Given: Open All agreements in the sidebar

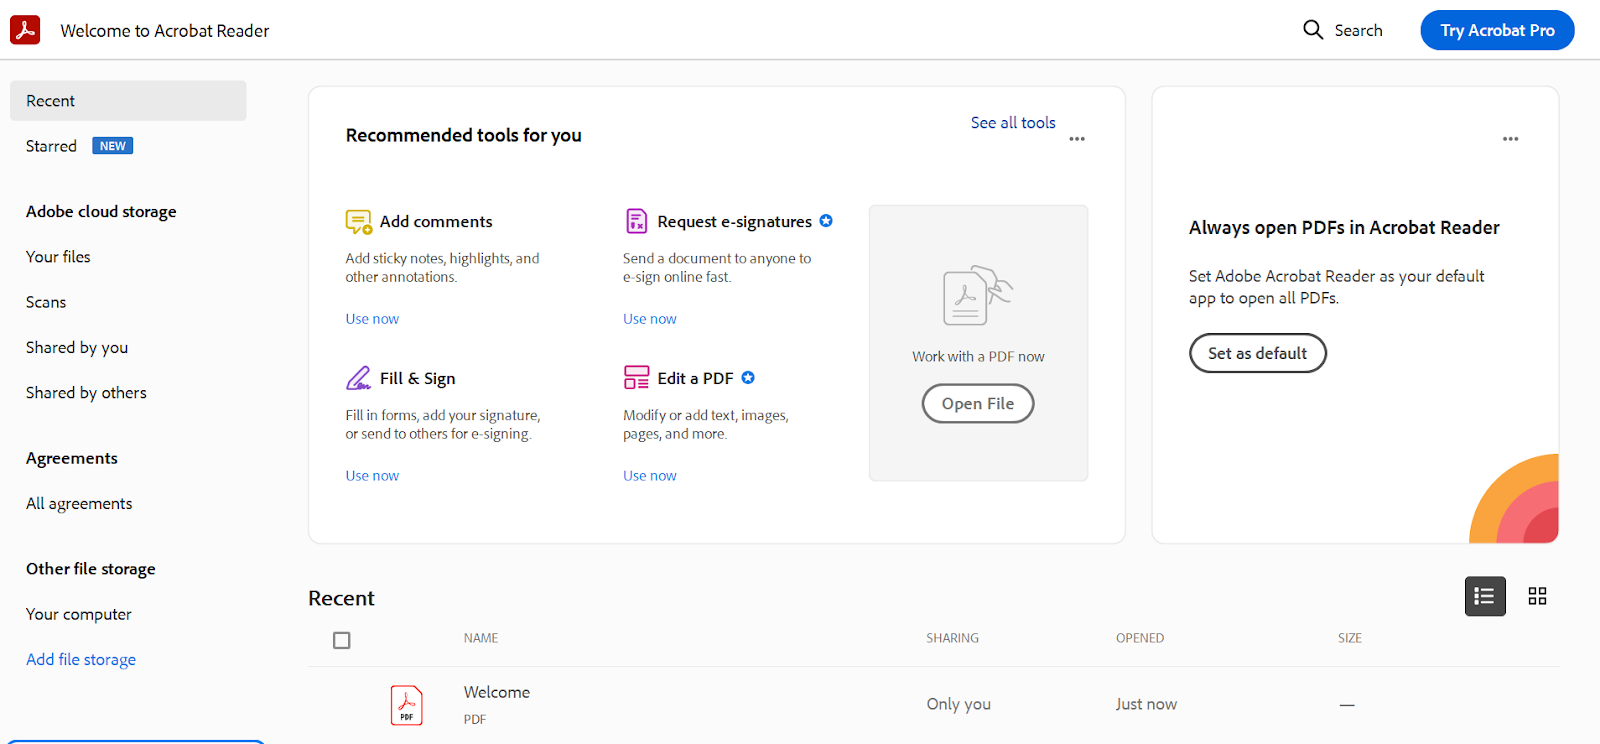Looking at the screenshot, I should tap(79, 504).
